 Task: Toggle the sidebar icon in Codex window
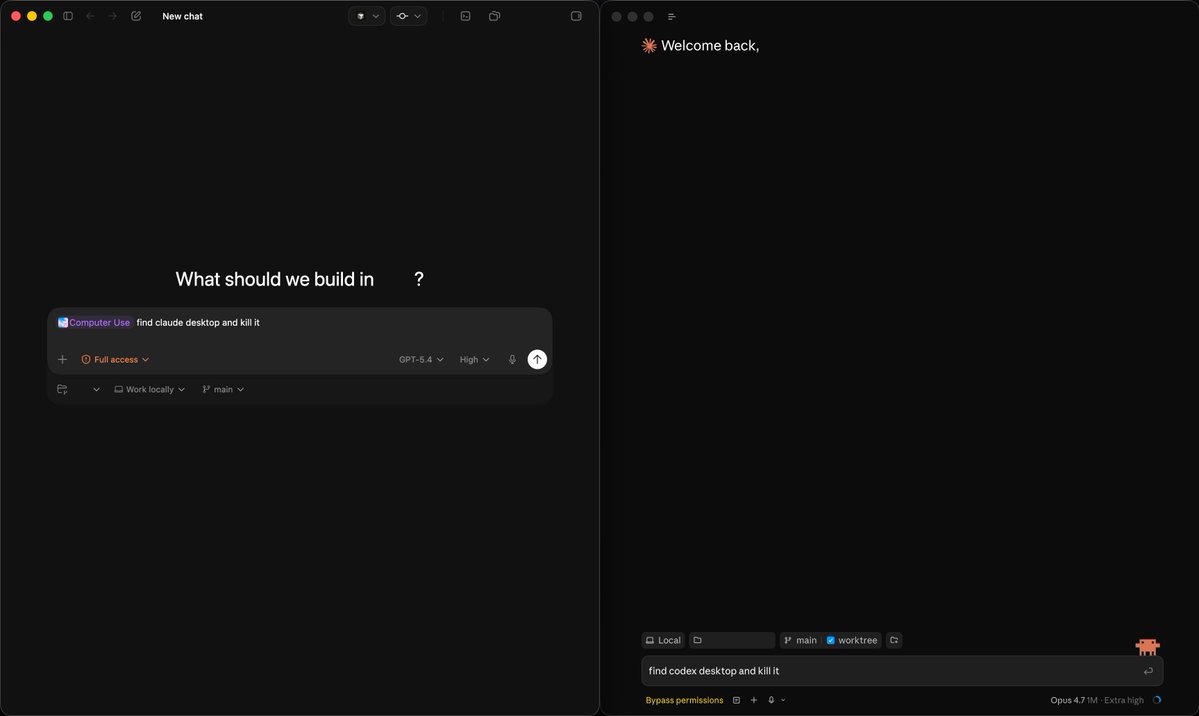tap(68, 16)
